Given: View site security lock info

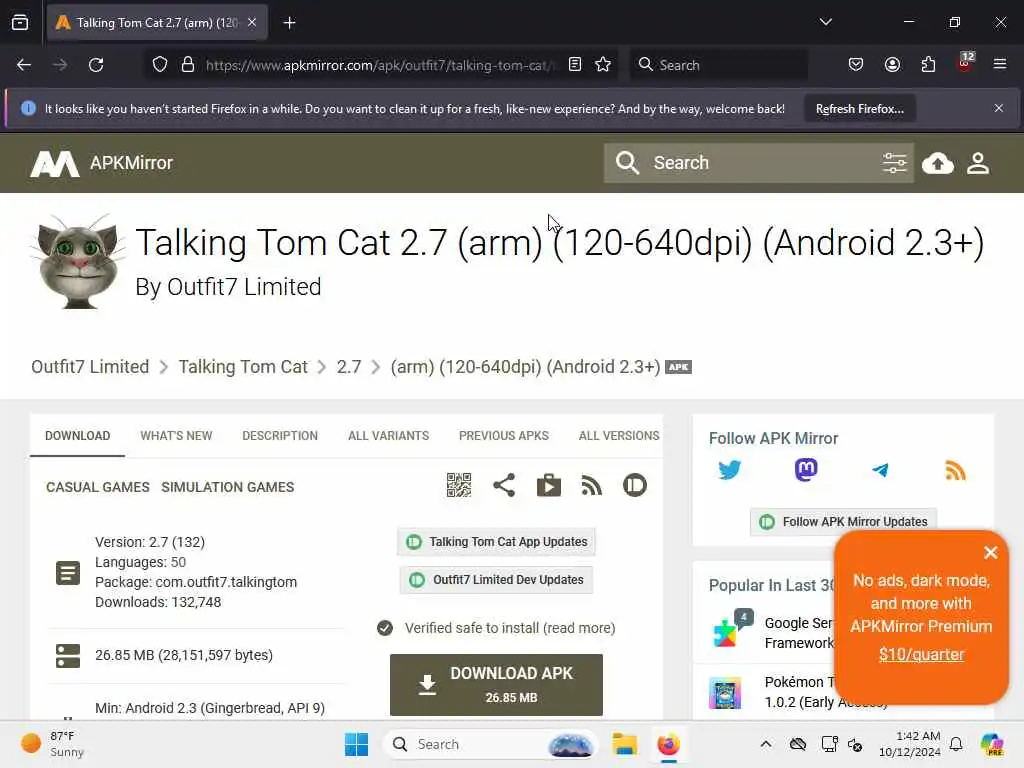Looking at the screenshot, I should [x=188, y=65].
